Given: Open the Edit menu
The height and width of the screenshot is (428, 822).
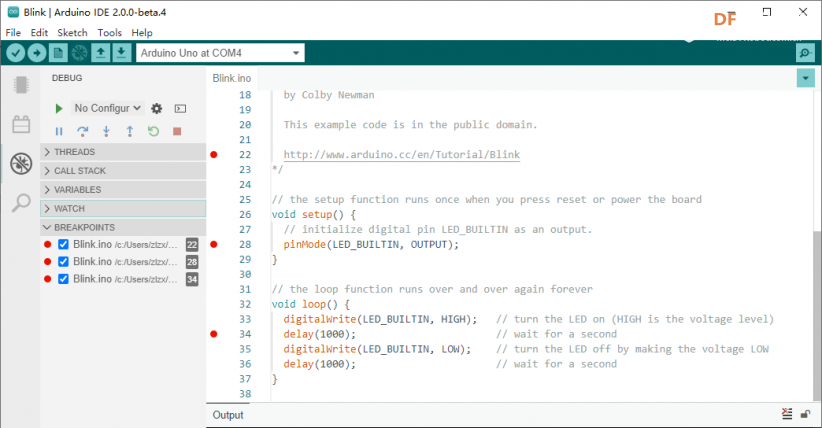Looking at the screenshot, I should coord(39,33).
